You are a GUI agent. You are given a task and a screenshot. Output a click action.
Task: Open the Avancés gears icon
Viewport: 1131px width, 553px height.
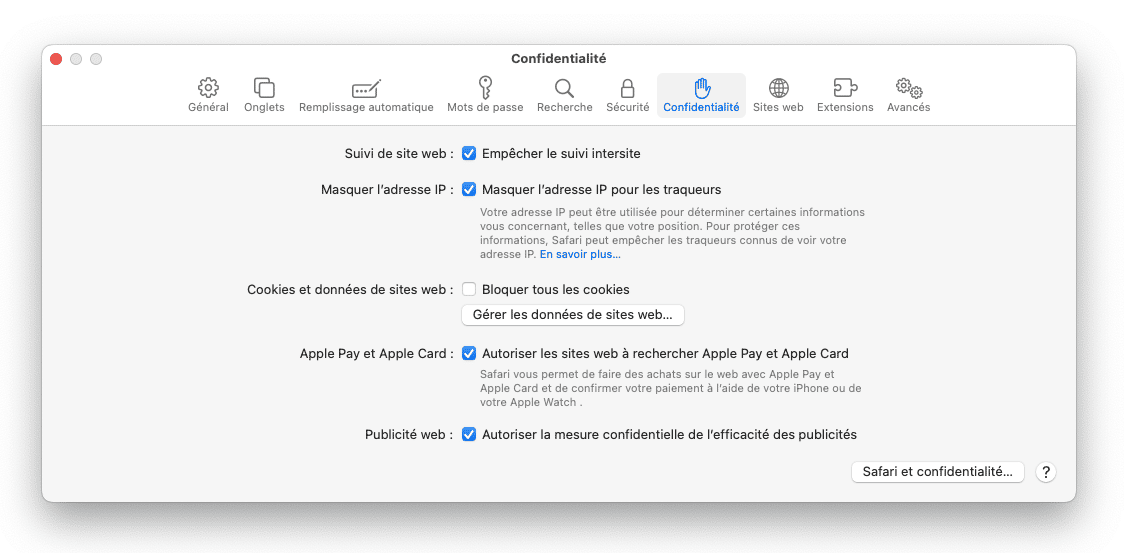tap(908, 89)
